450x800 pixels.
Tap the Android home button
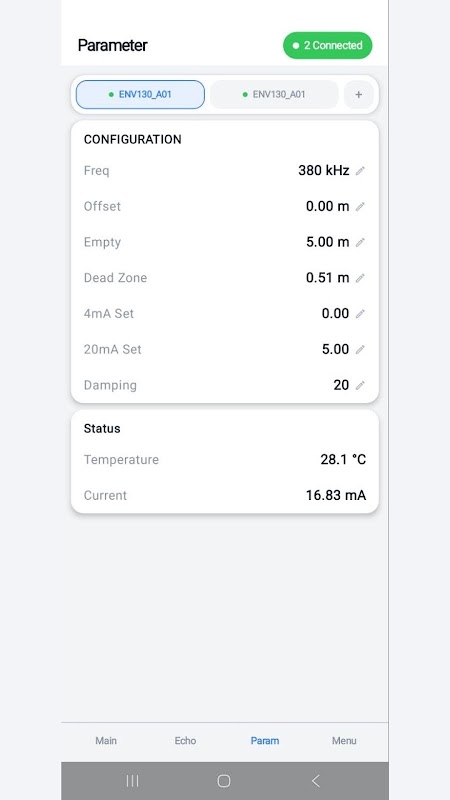(x=223, y=781)
